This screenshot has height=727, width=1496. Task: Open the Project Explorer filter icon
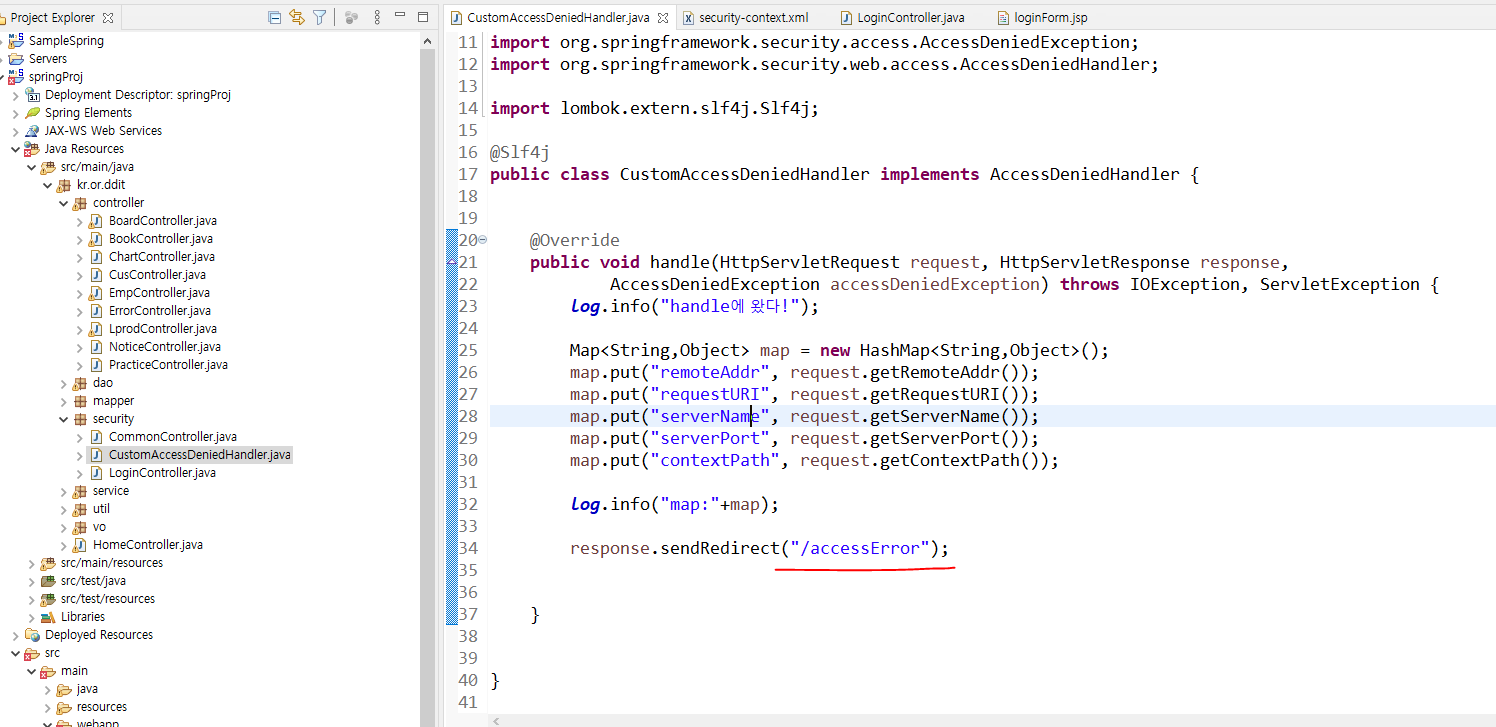click(x=319, y=17)
